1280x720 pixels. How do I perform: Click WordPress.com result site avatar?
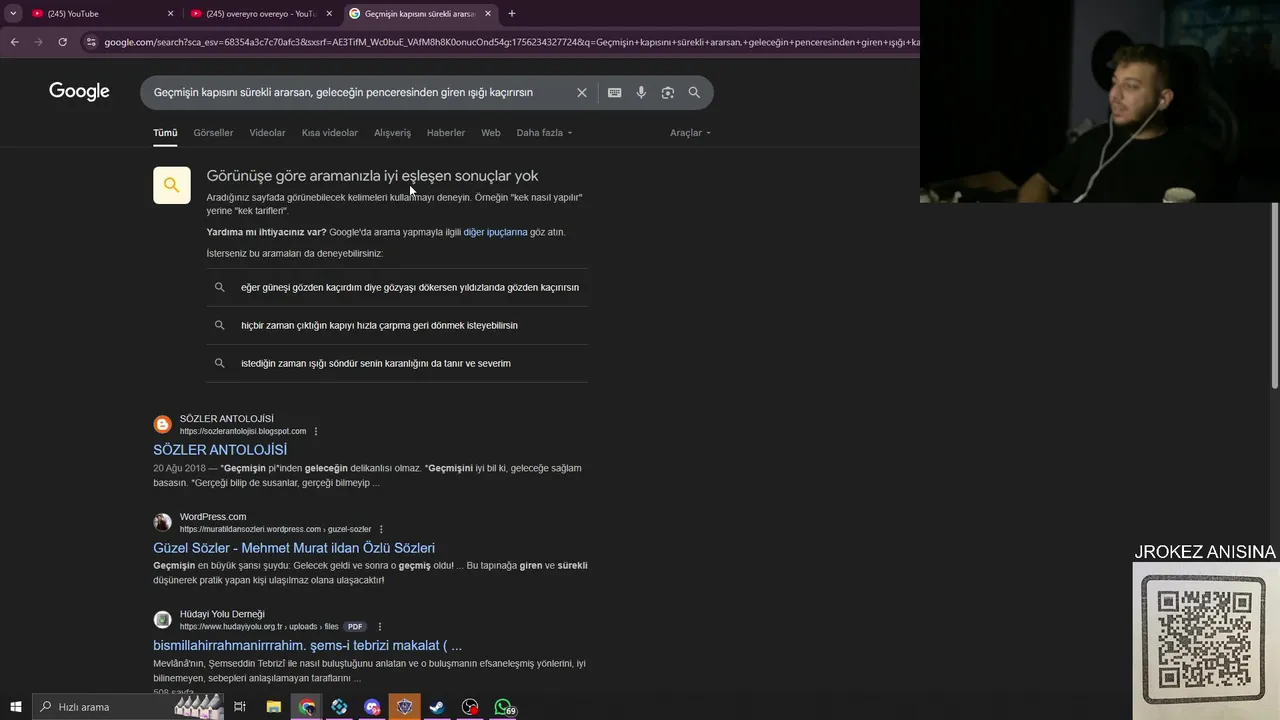162,522
